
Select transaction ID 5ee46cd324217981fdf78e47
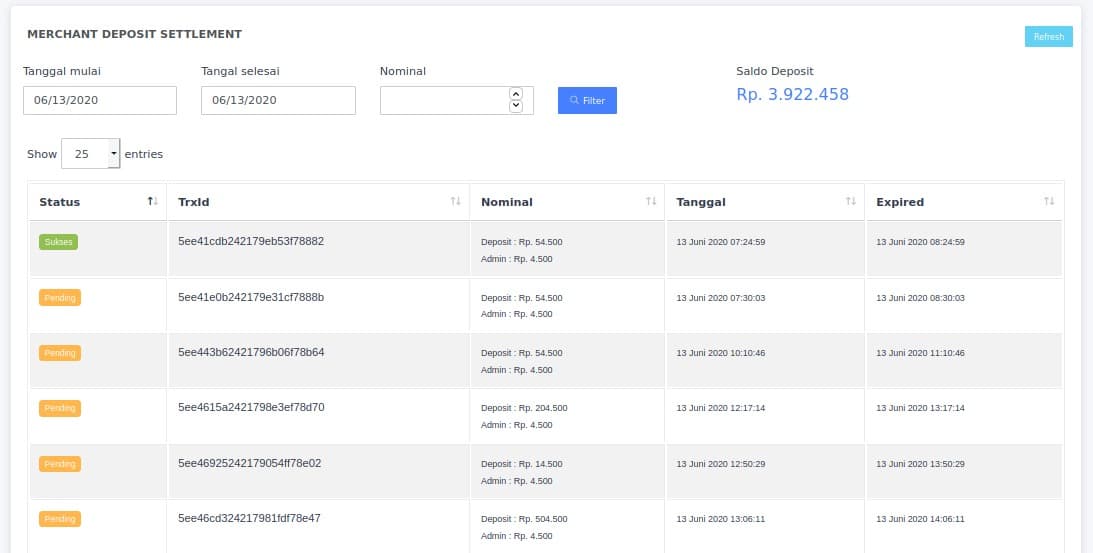[x=249, y=518]
